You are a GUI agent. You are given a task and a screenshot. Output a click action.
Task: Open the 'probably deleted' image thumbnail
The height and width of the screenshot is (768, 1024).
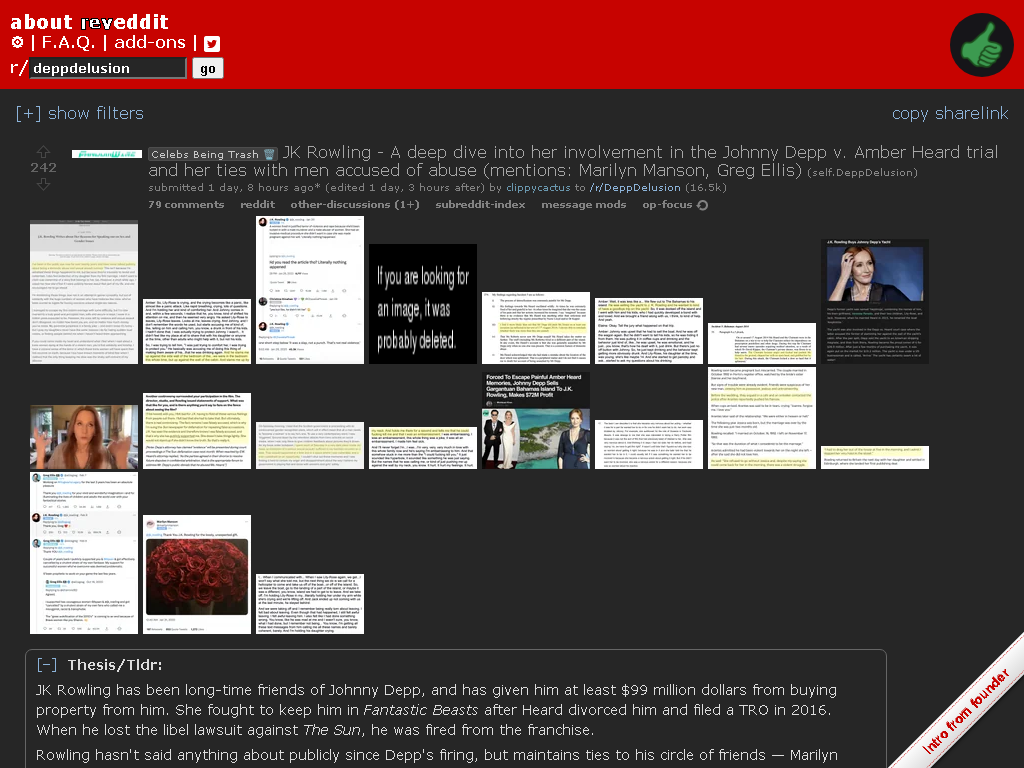point(423,304)
